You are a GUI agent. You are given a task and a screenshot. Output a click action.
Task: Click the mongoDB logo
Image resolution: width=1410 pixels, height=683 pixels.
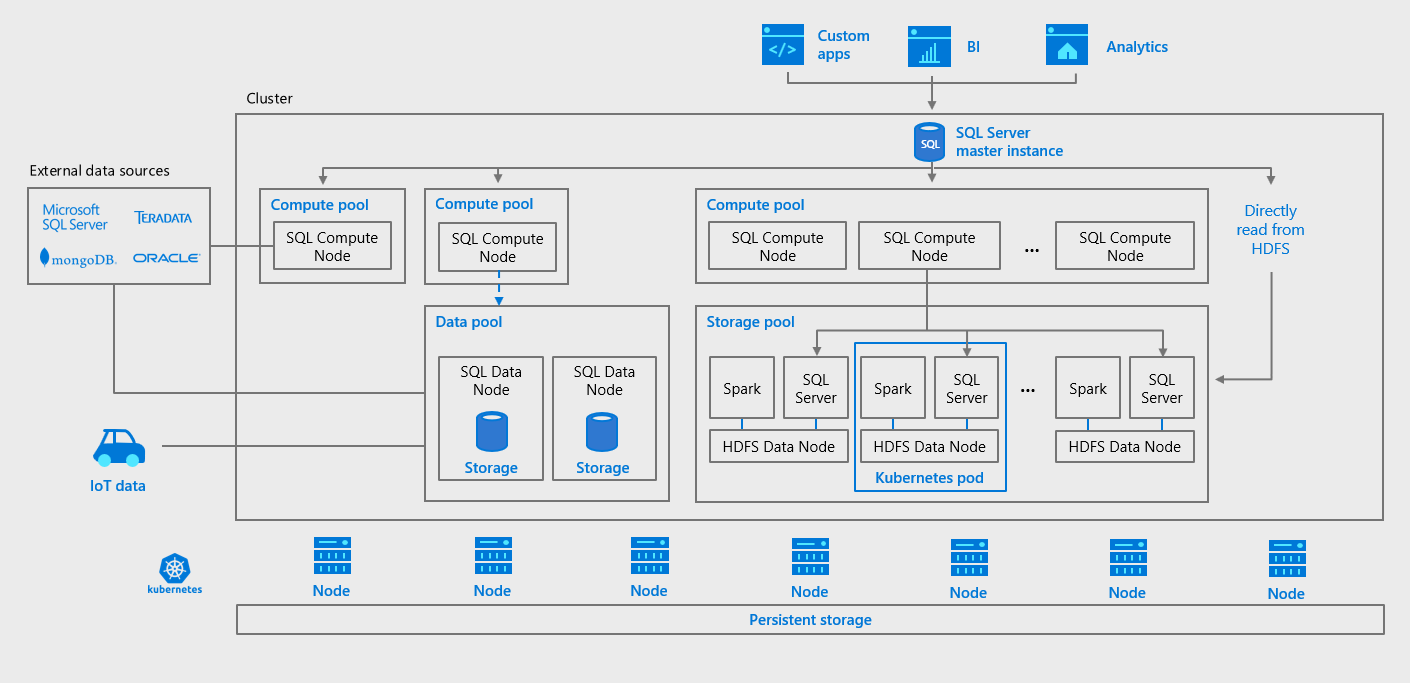point(79,257)
